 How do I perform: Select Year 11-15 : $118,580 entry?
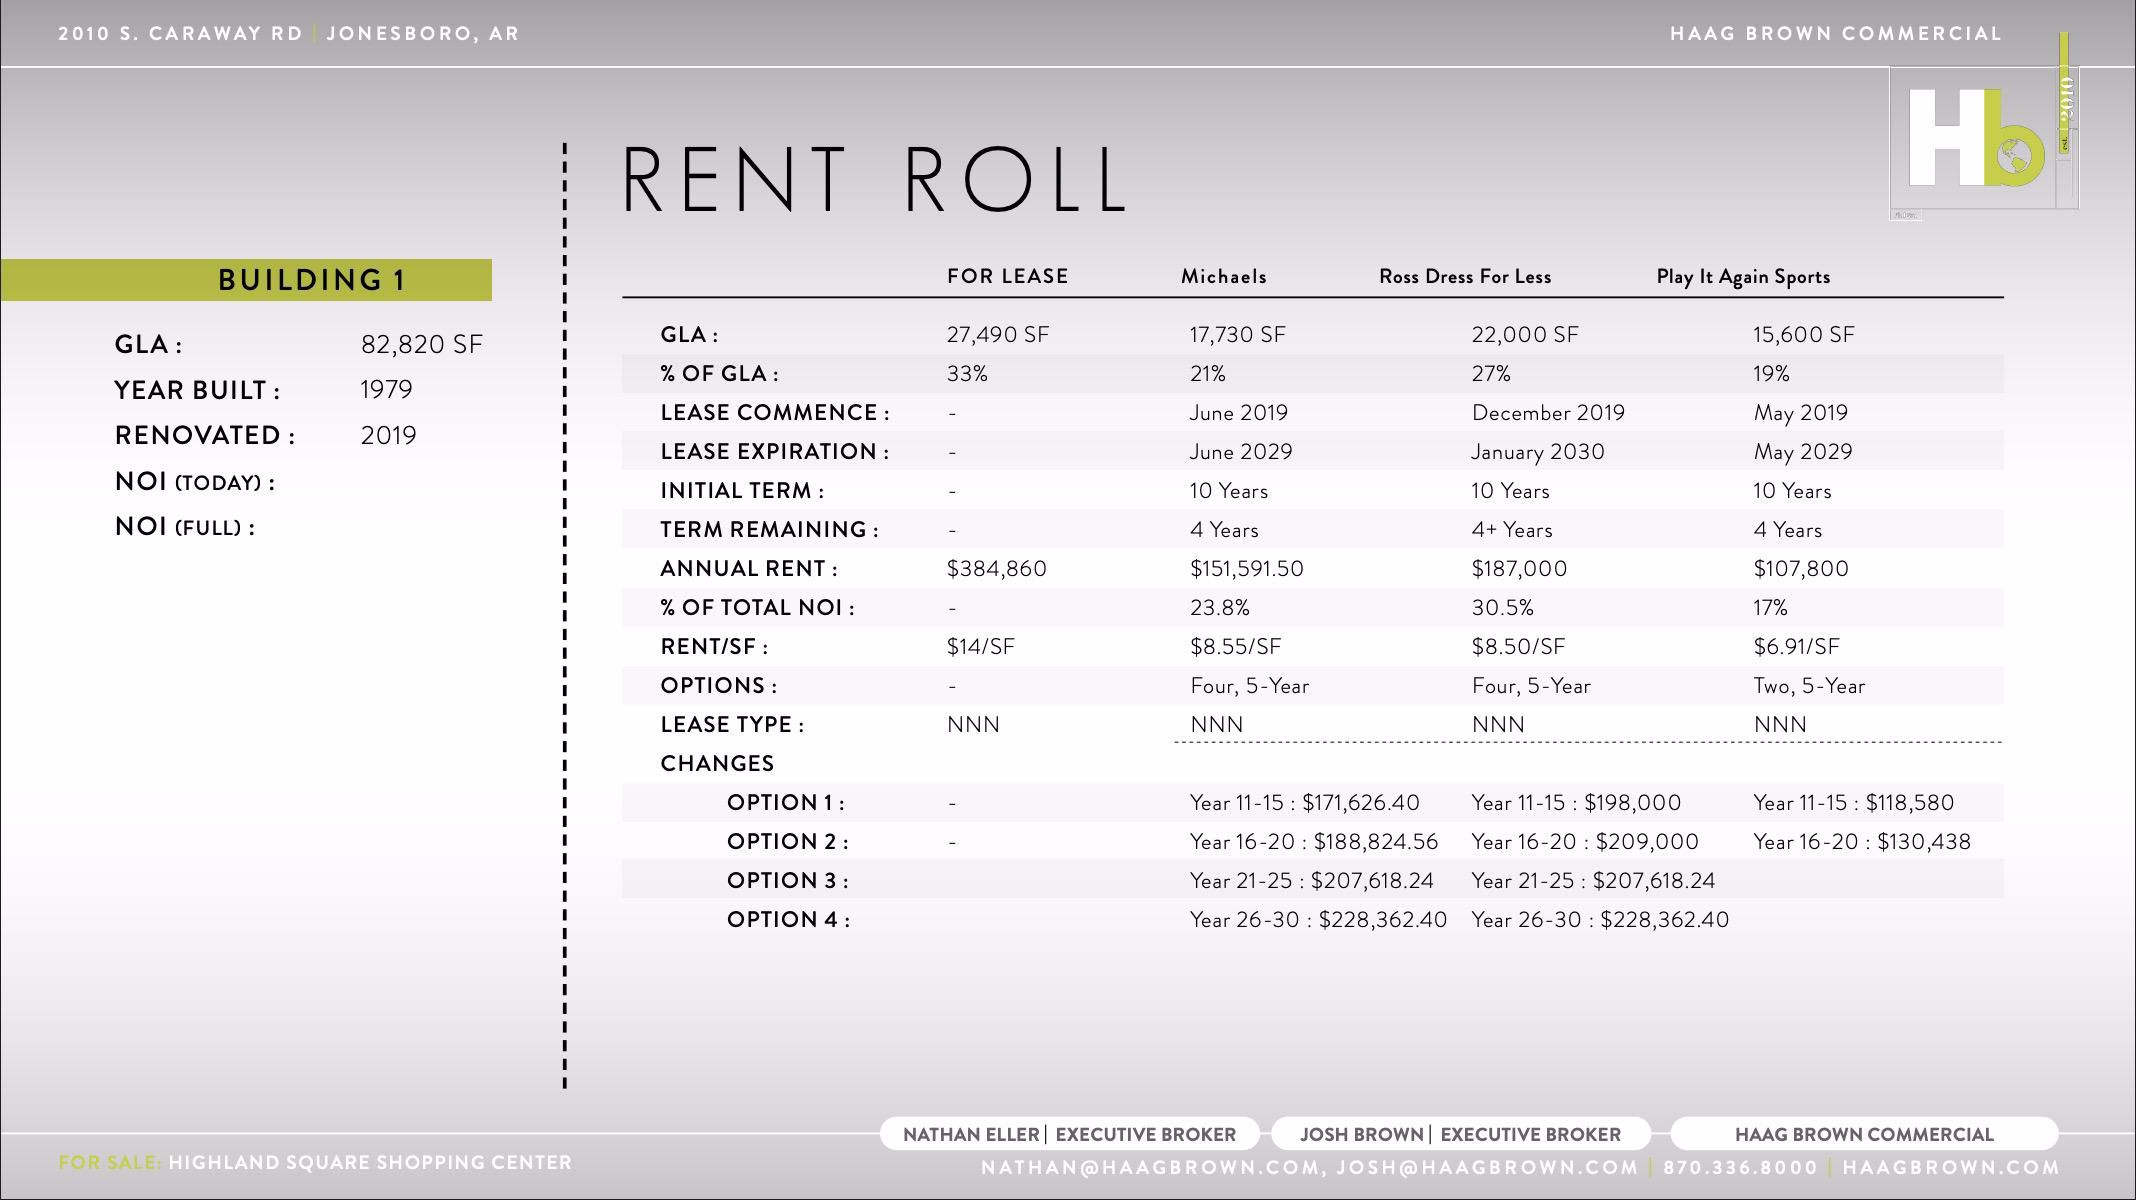[x=1853, y=803]
